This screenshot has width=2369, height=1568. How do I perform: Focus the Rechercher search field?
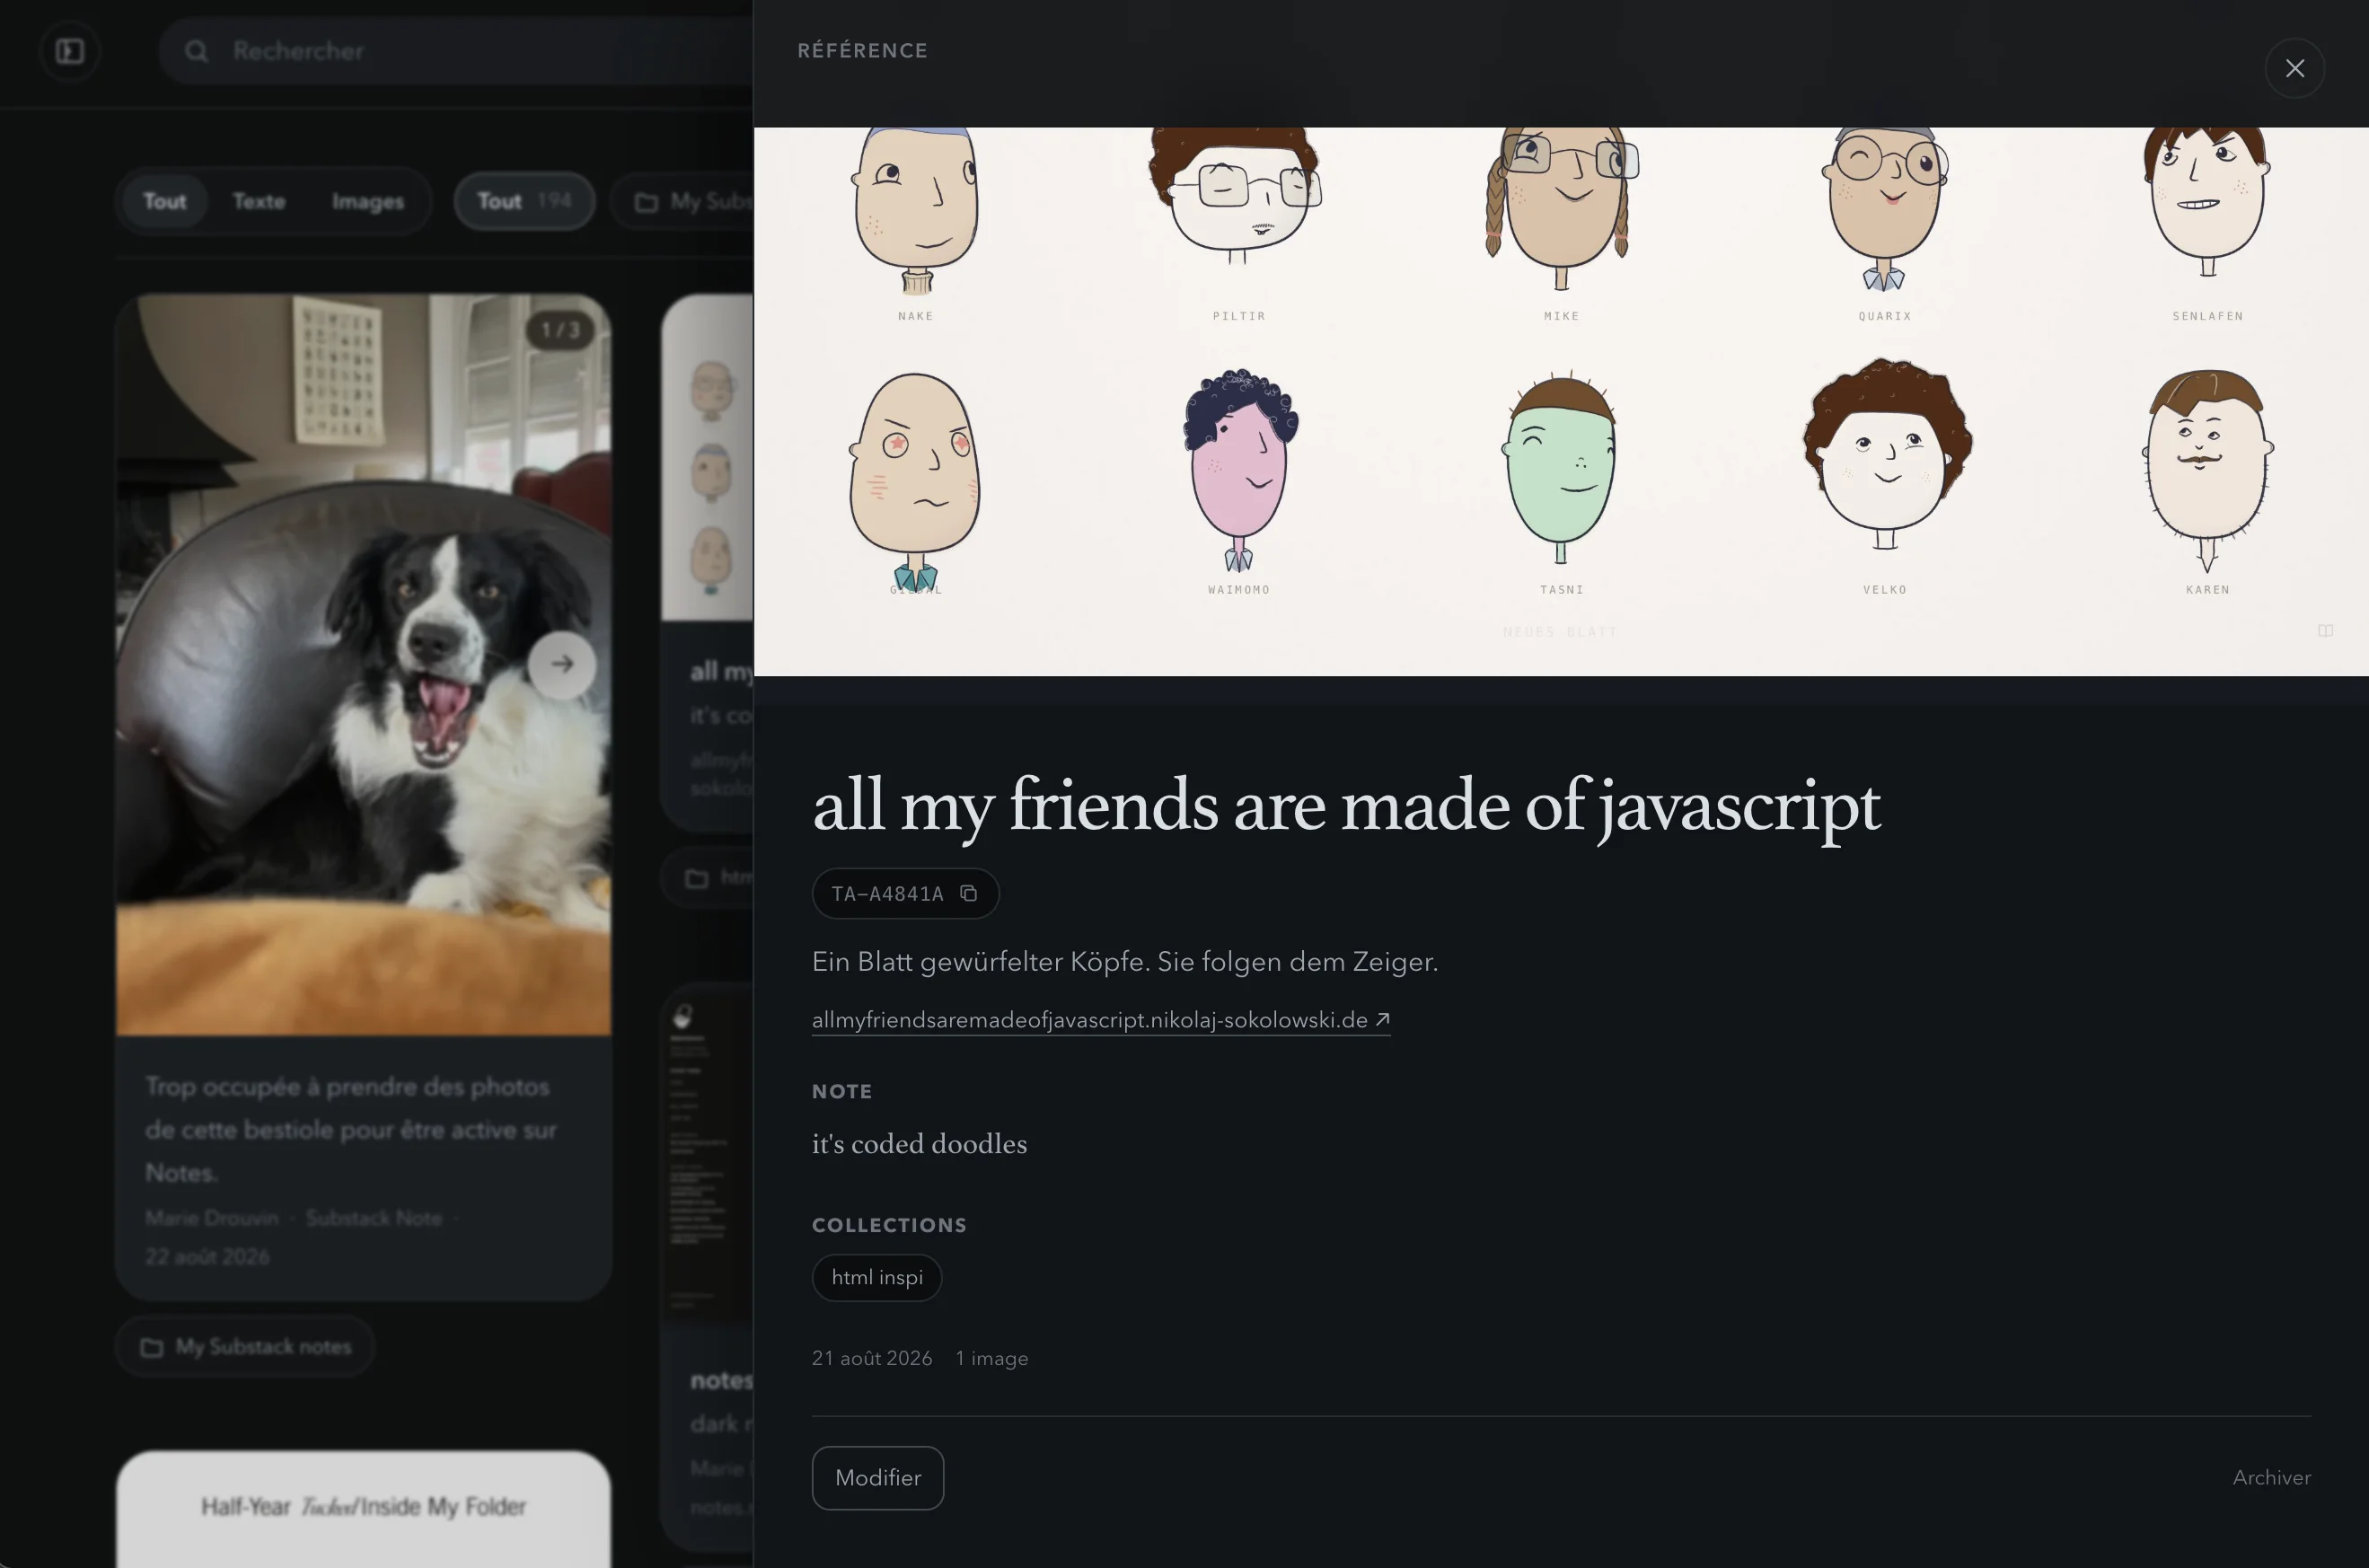456,51
